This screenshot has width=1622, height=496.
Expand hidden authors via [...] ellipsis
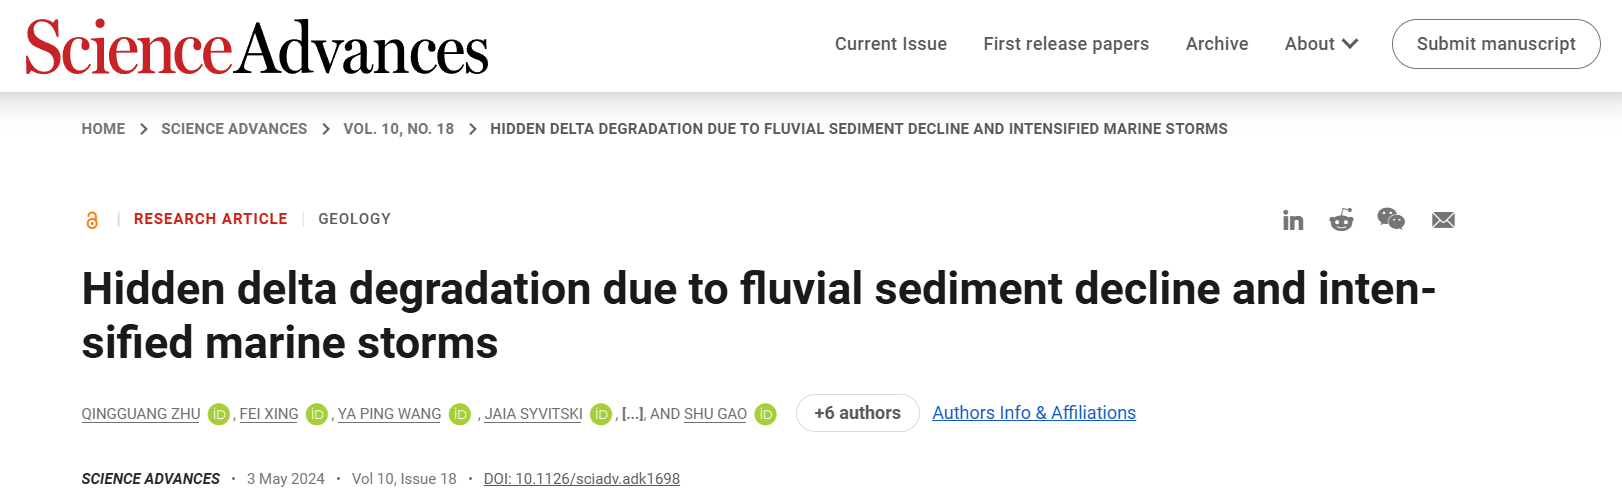(633, 414)
